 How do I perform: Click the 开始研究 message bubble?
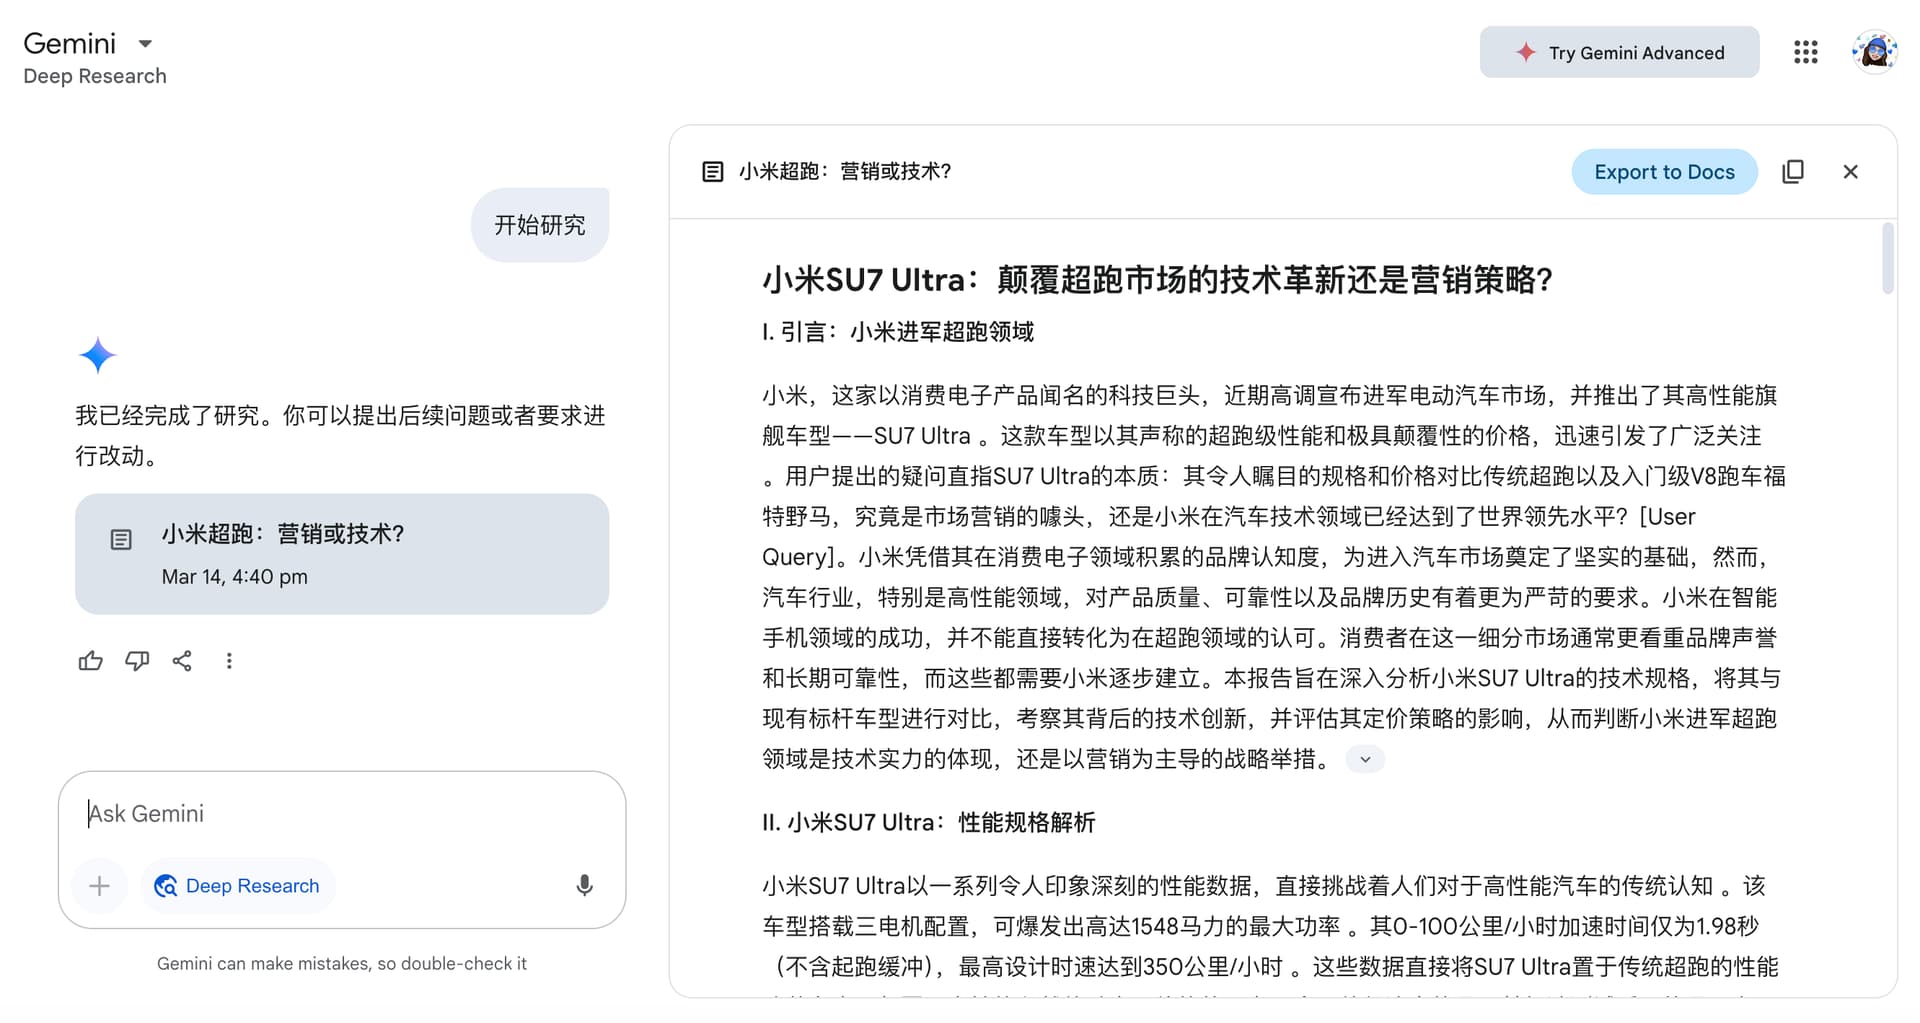coord(540,225)
